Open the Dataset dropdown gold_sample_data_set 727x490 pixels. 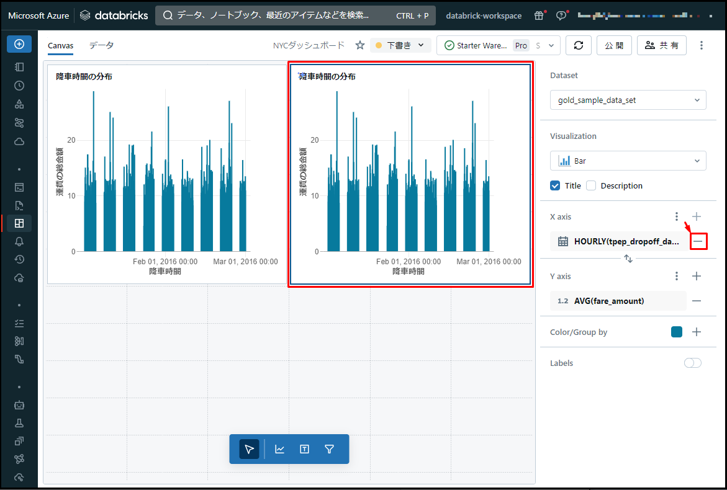tap(628, 100)
